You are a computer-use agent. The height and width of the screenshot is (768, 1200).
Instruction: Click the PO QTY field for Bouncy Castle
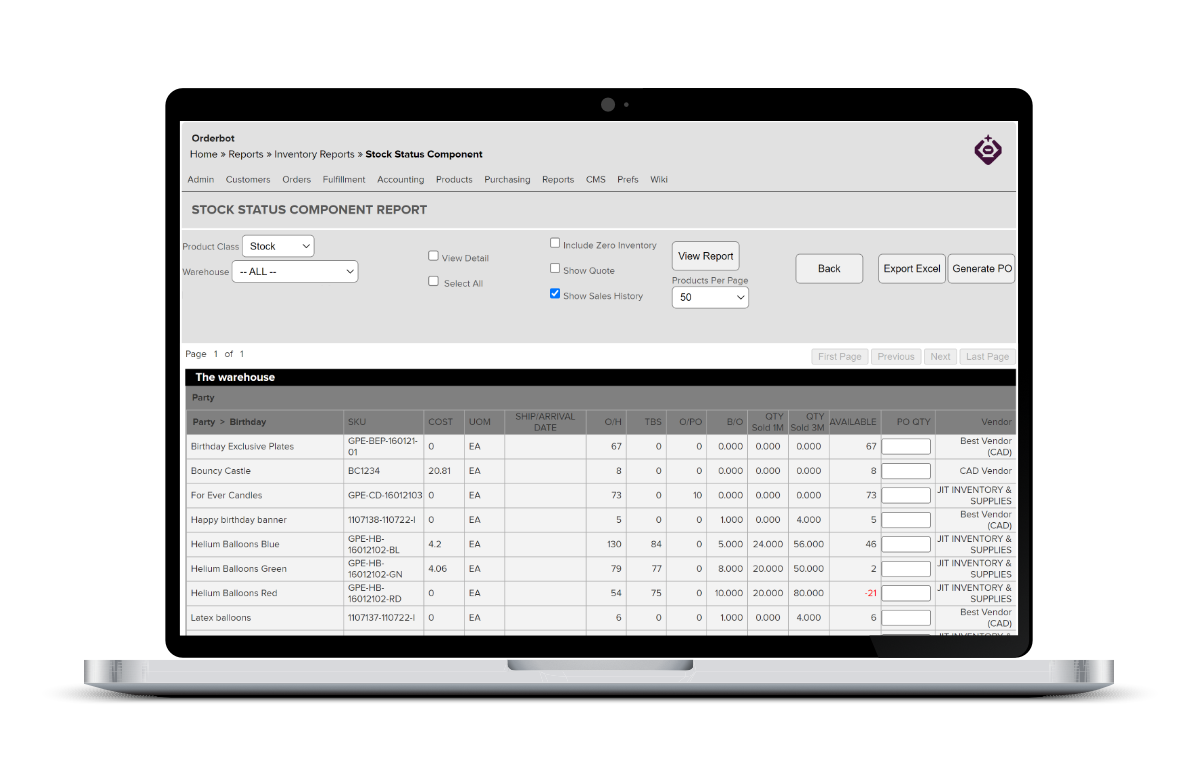(x=906, y=470)
